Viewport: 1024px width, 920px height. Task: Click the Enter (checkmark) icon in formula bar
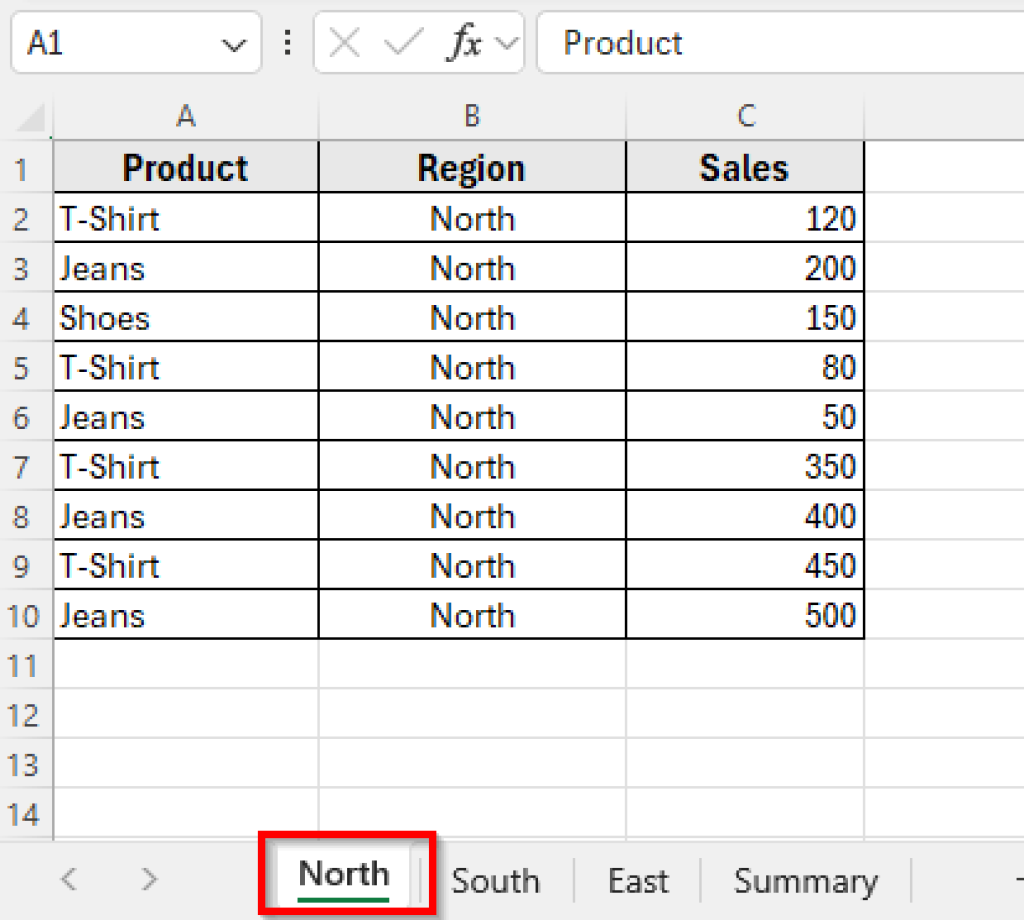[400, 42]
